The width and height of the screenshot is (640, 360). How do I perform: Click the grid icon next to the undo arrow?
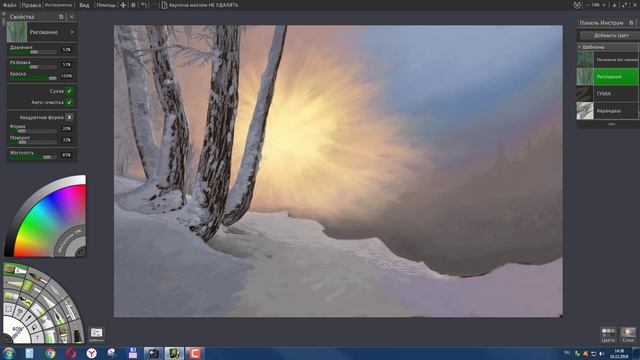click(133, 5)
